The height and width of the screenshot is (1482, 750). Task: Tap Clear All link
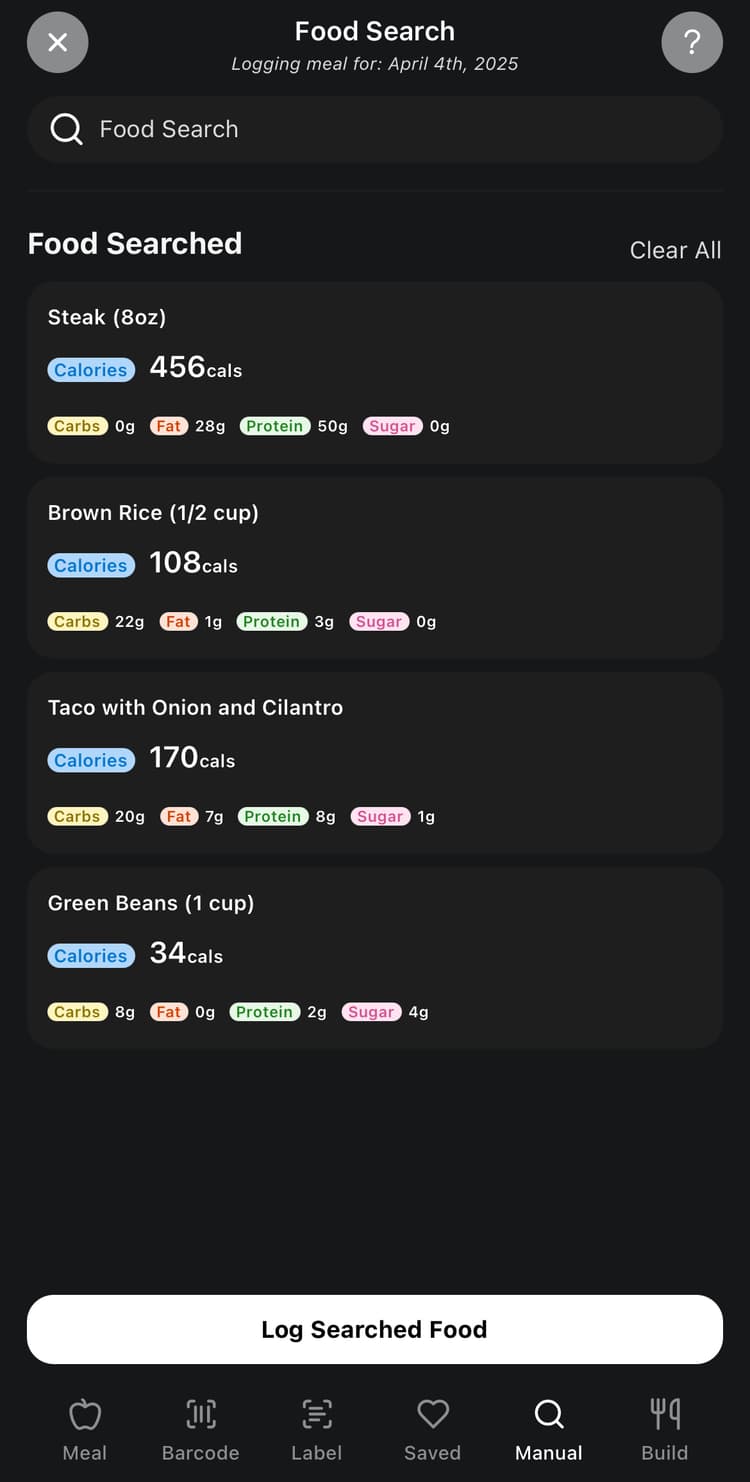[x=675, y=250]
